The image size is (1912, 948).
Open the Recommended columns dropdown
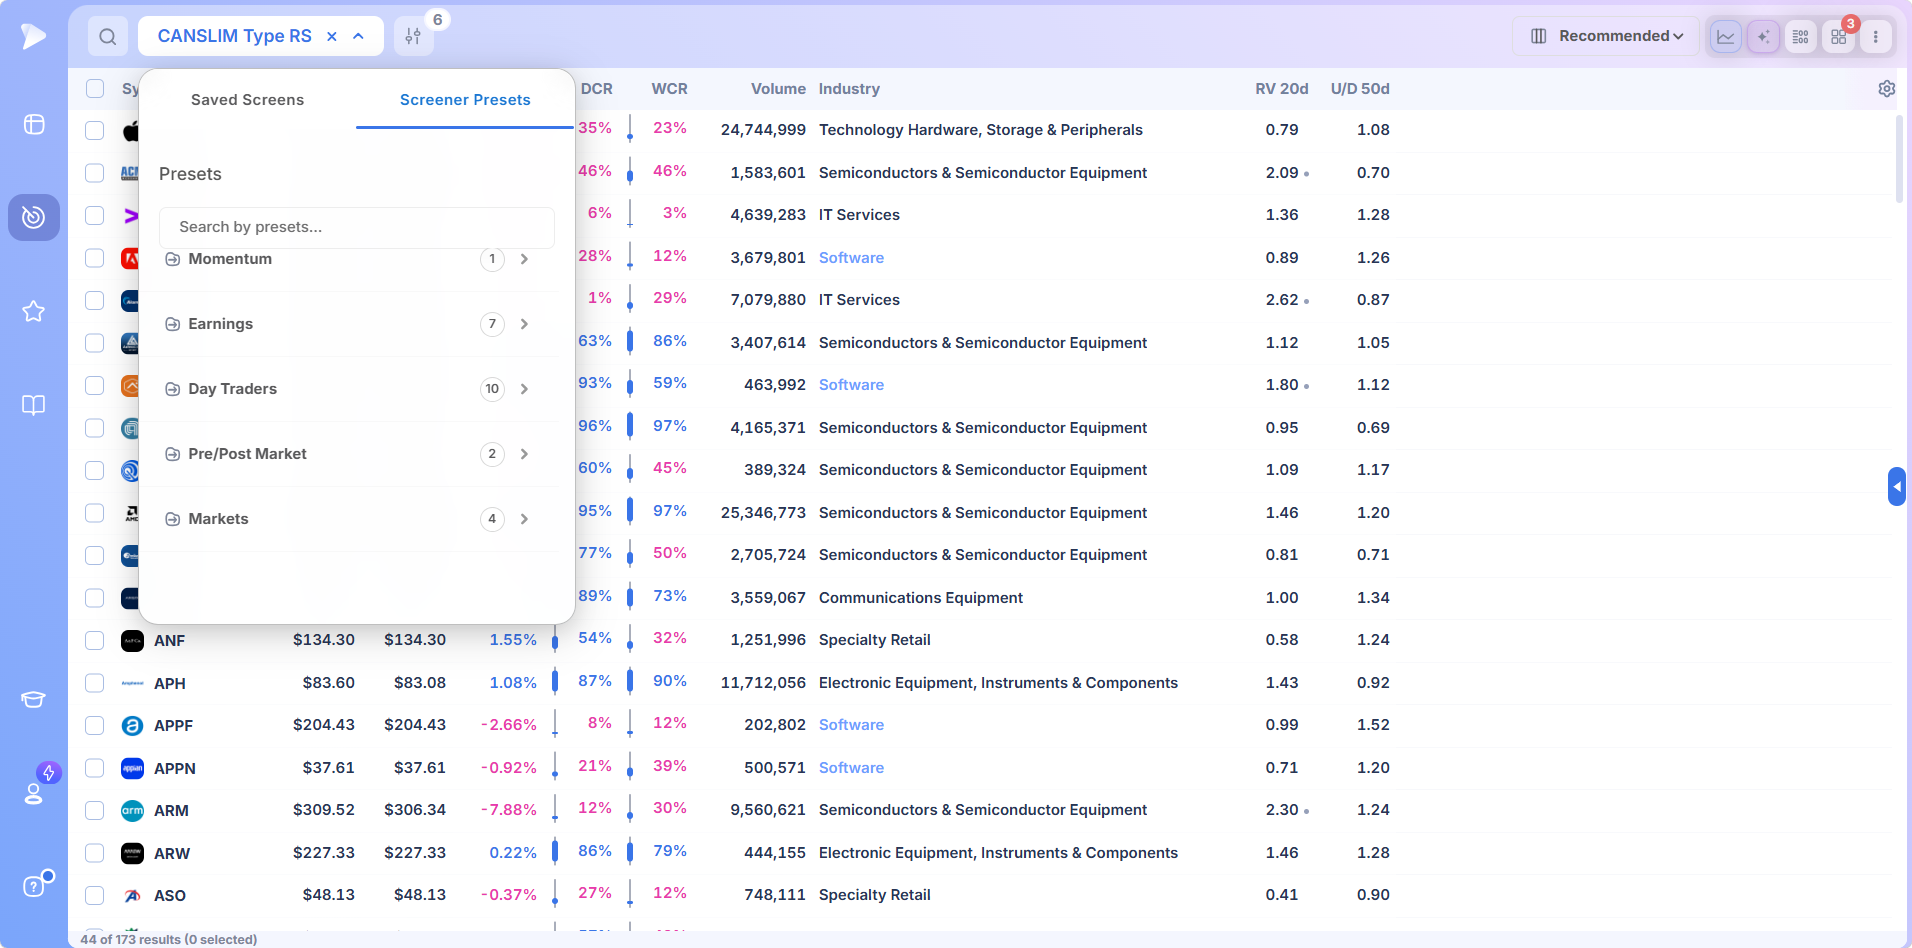click(1606, 36)
